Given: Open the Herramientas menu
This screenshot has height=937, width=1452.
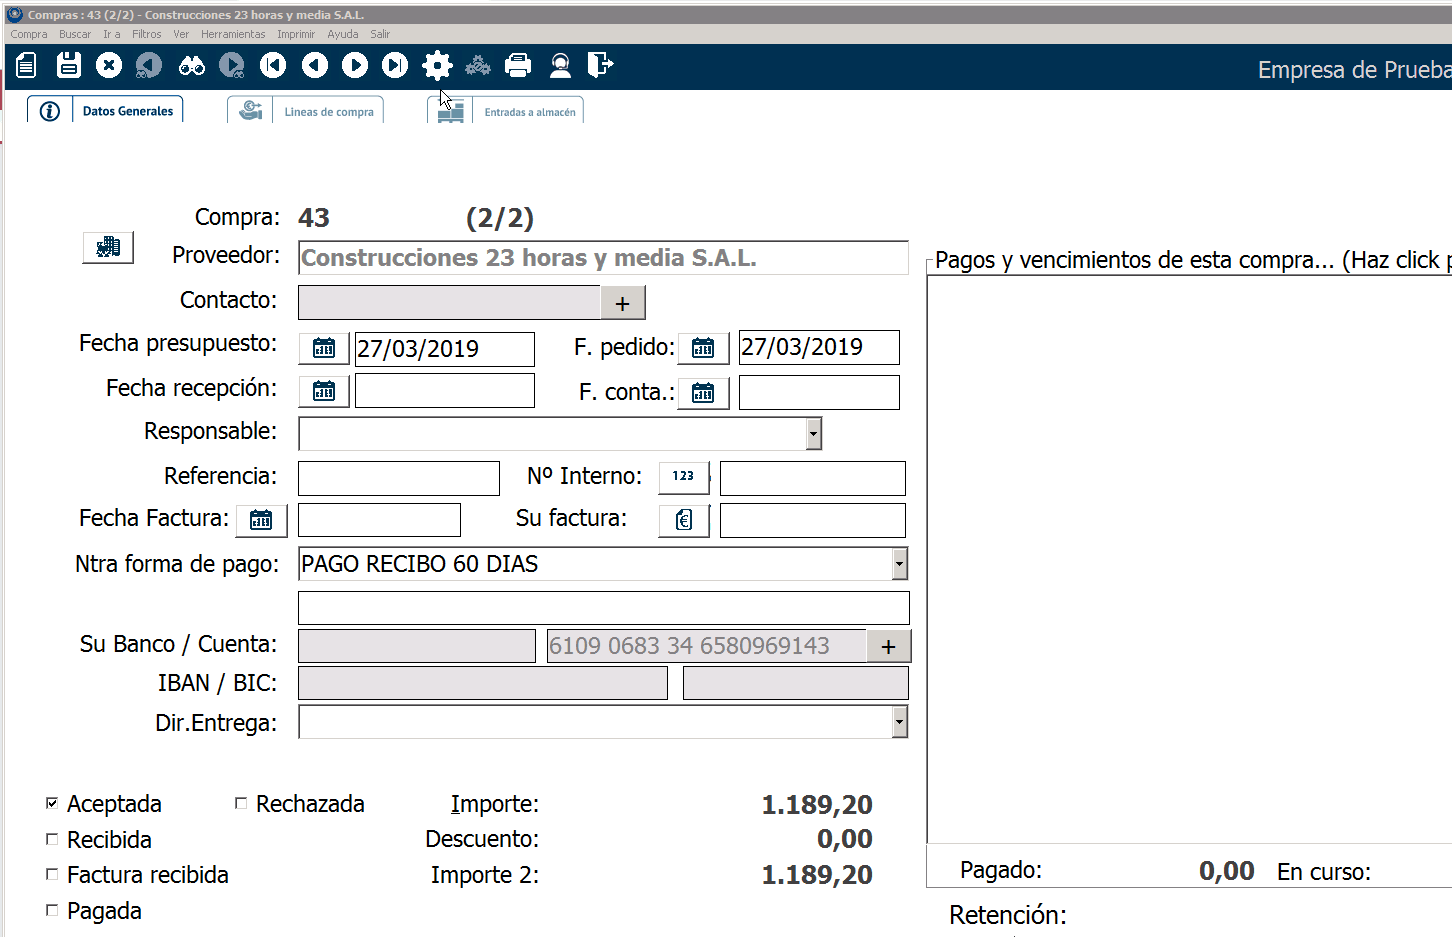Looking at the screenshot, I should pos(233,34).
